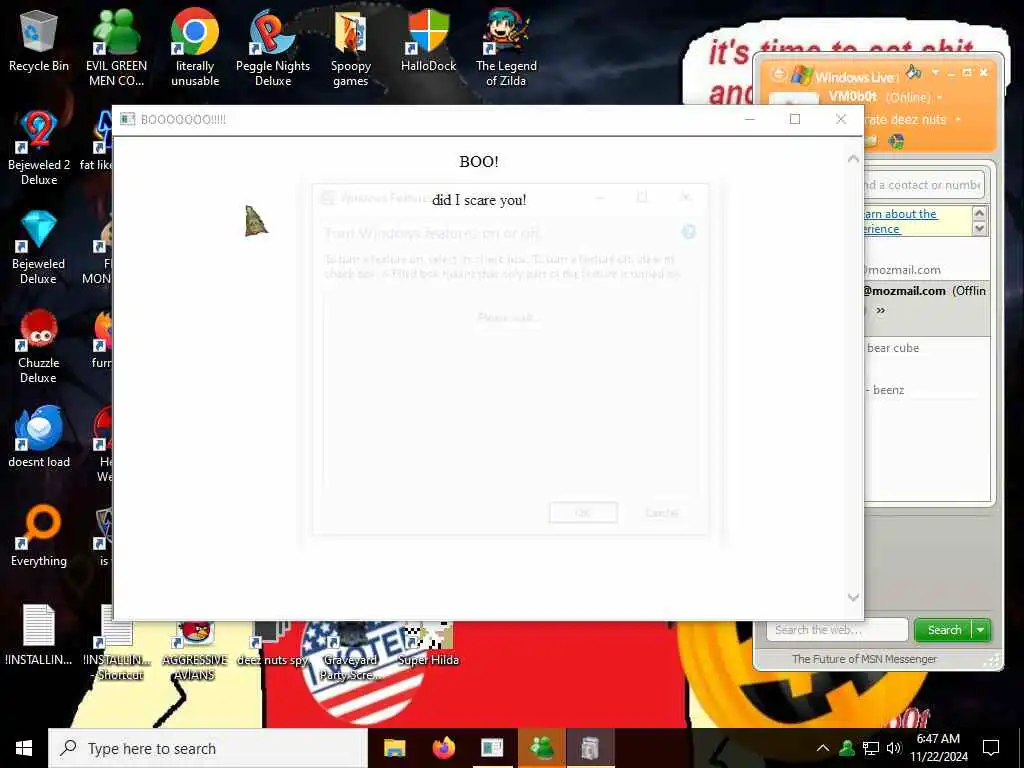
Task: Open File Explorer from the taskbar
Action: tap(394, 748)
